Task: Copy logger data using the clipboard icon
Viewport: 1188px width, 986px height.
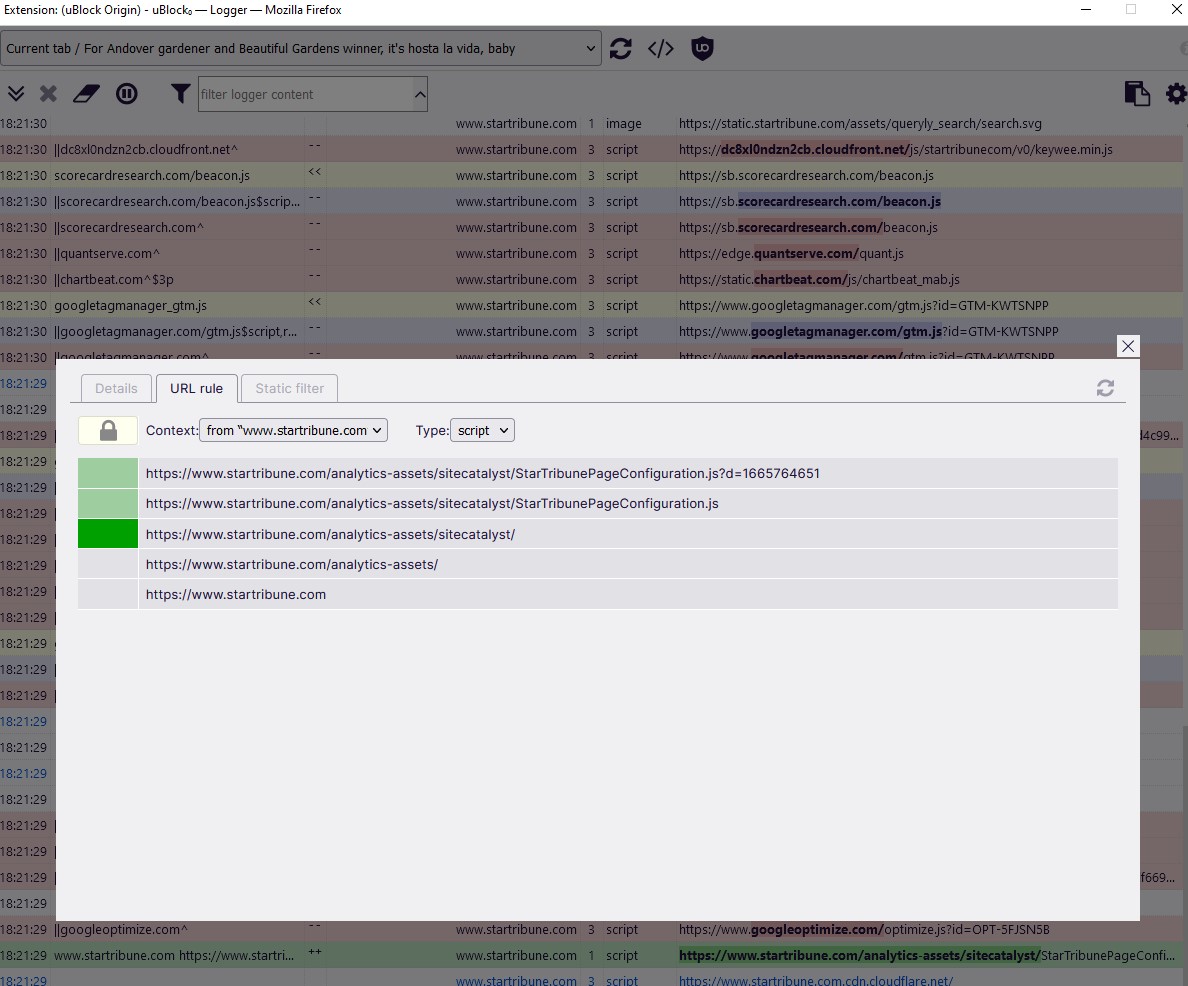Action: (x=1137, y=93)
